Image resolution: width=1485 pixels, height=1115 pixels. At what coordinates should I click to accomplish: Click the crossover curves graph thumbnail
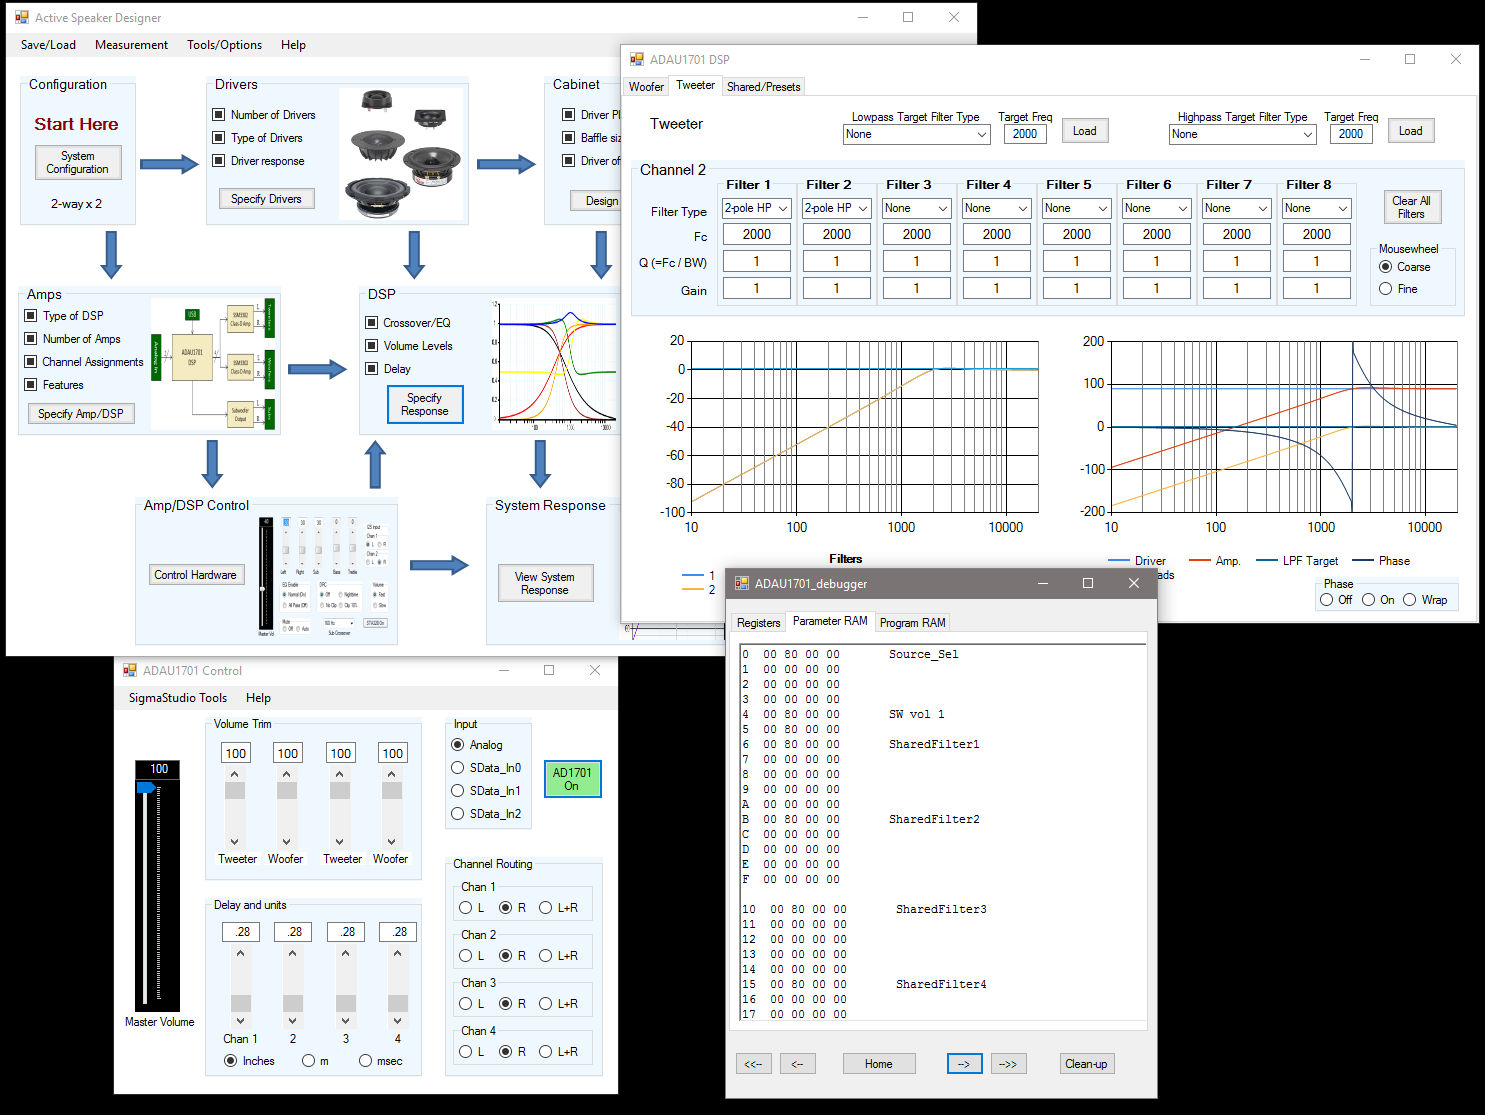pyautogui.click(x=556, y=364)
